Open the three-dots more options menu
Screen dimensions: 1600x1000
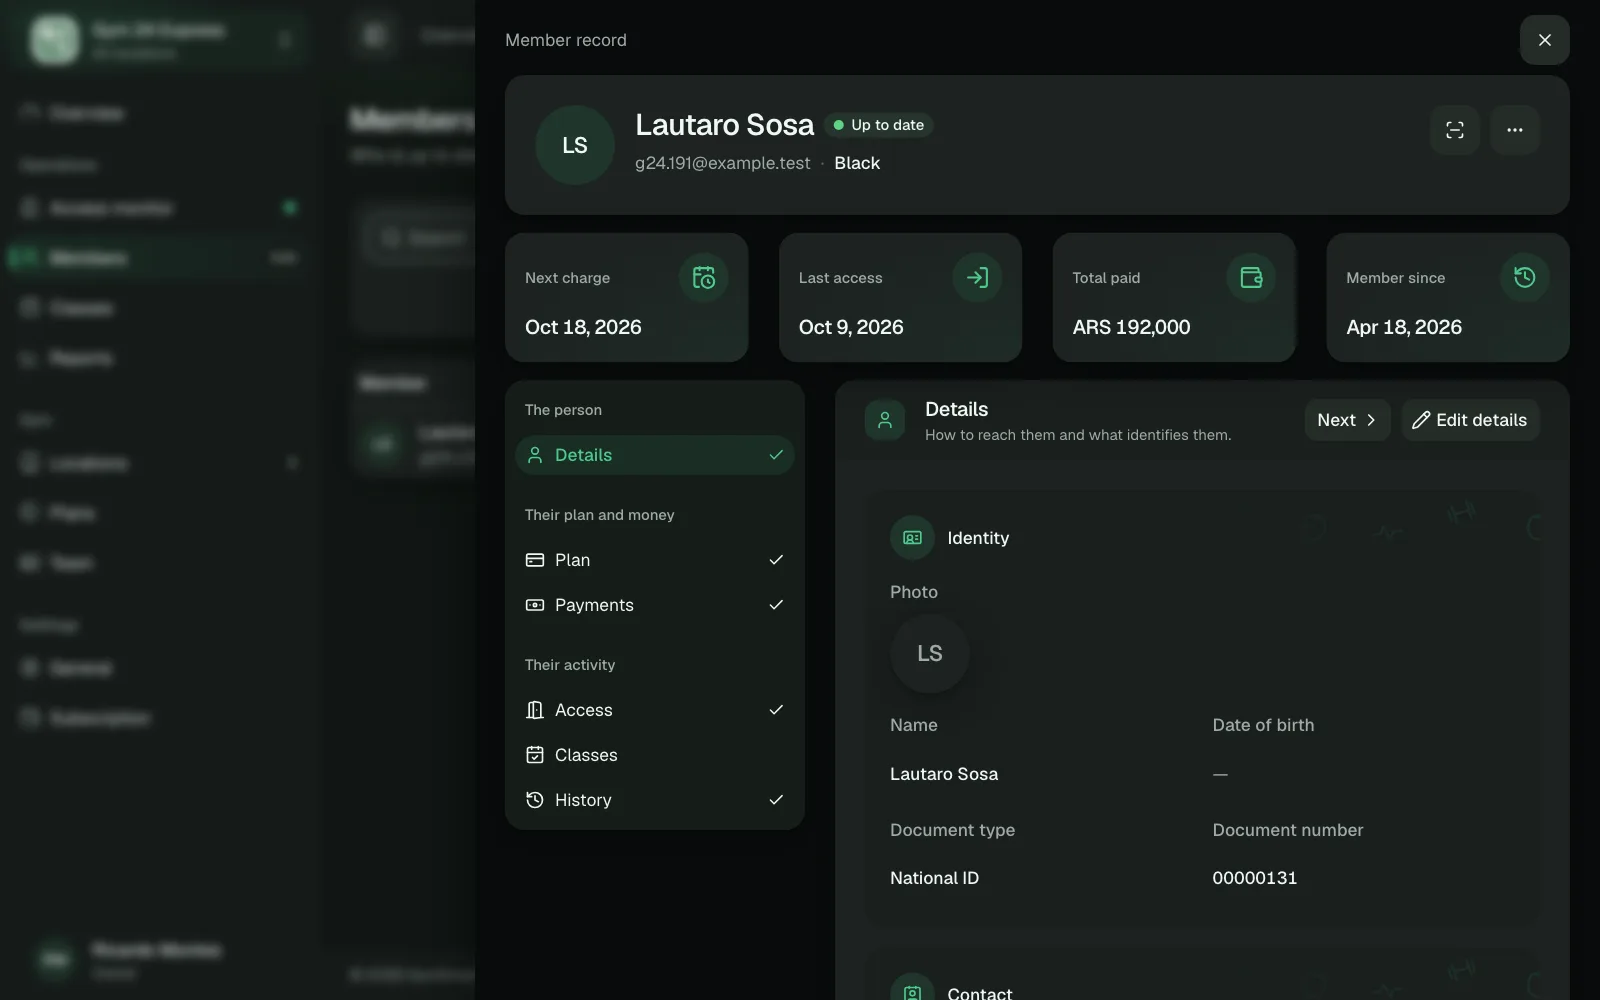point(1515,130)
